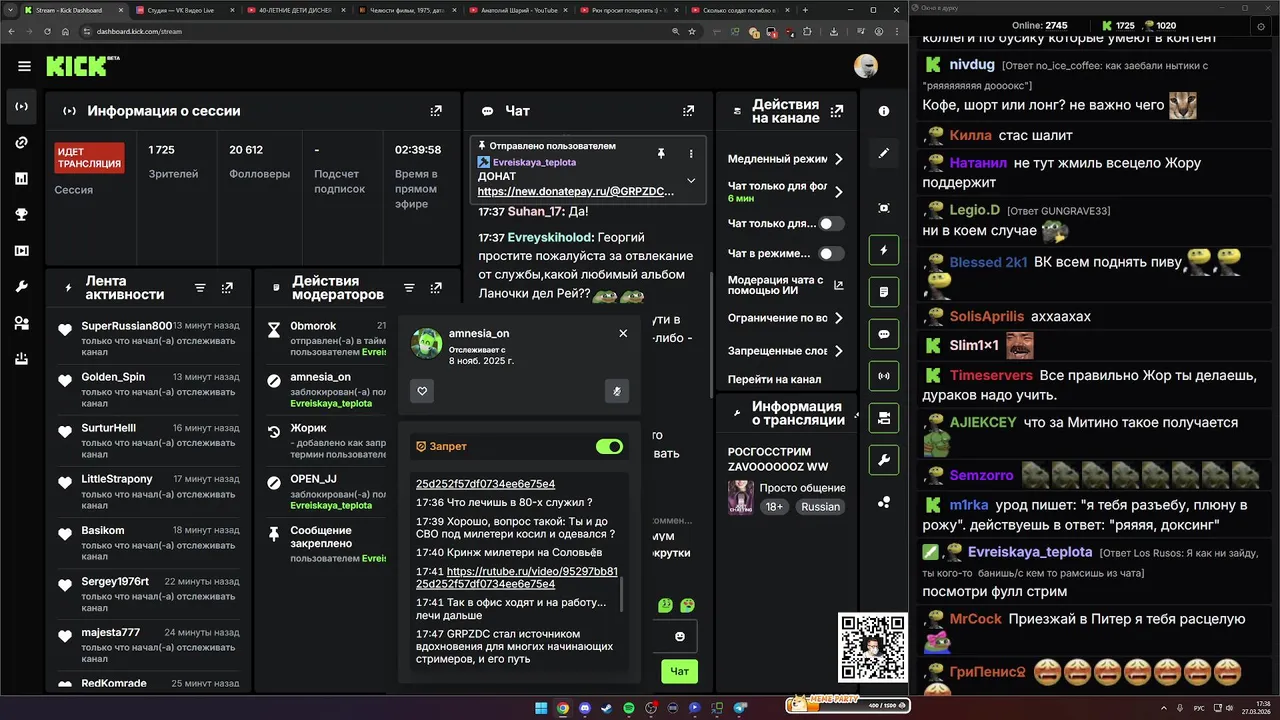Open the info icon in the right toolbar
This screenshot has width=1280, height=720.
[x=884, y=111]
